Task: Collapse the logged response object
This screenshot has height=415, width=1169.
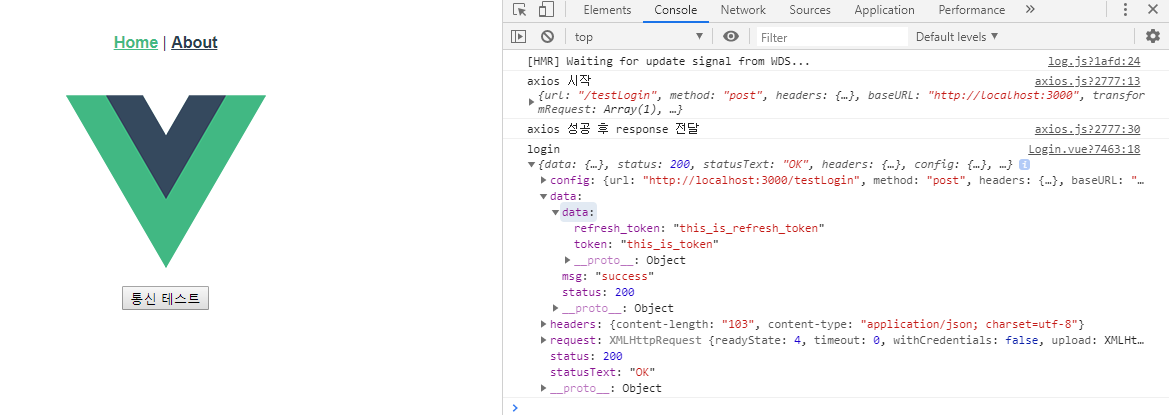Action: [x=531, y=165]
